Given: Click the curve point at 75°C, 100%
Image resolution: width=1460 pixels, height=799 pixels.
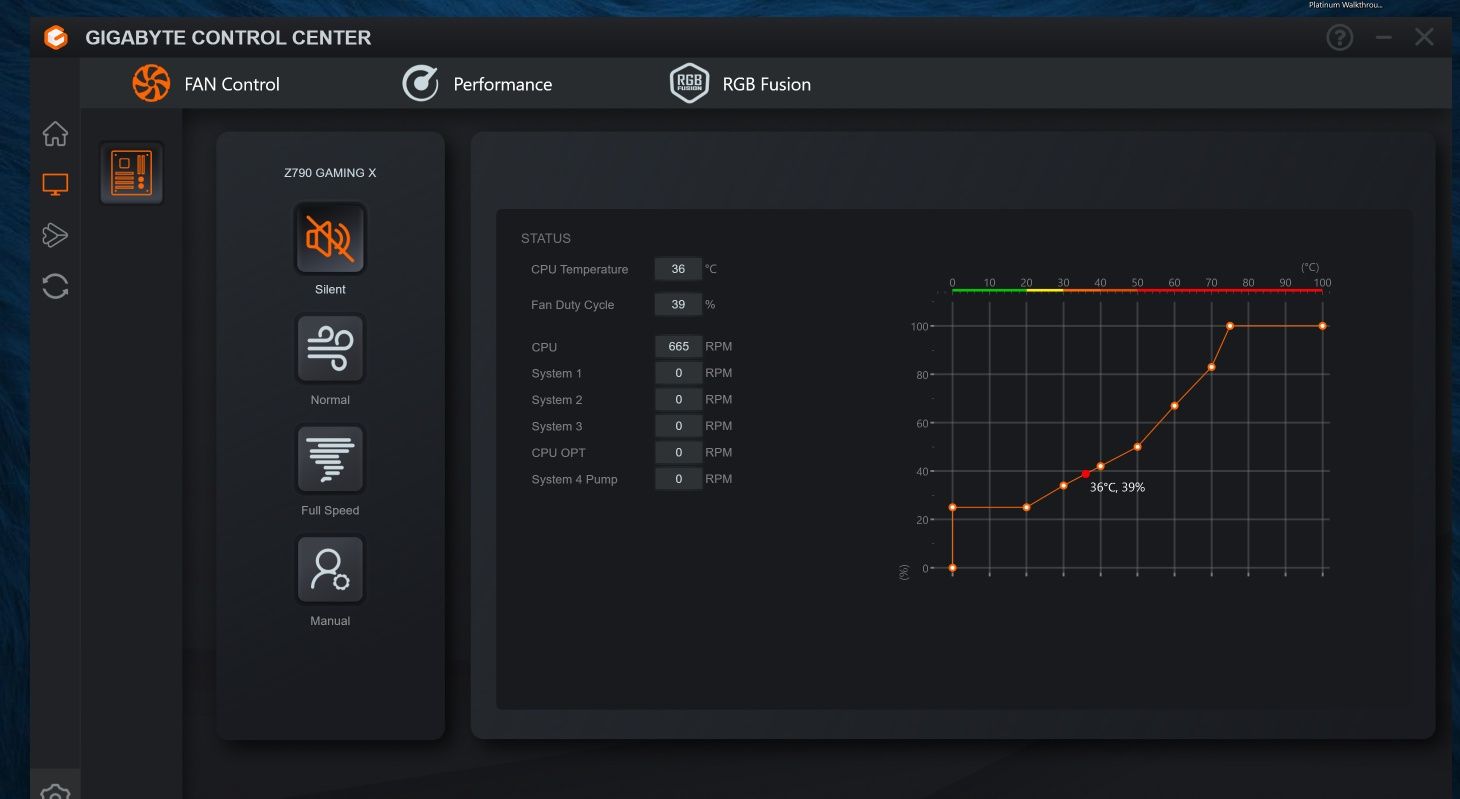Looking at the screenshot, I should coord(1230,326).
